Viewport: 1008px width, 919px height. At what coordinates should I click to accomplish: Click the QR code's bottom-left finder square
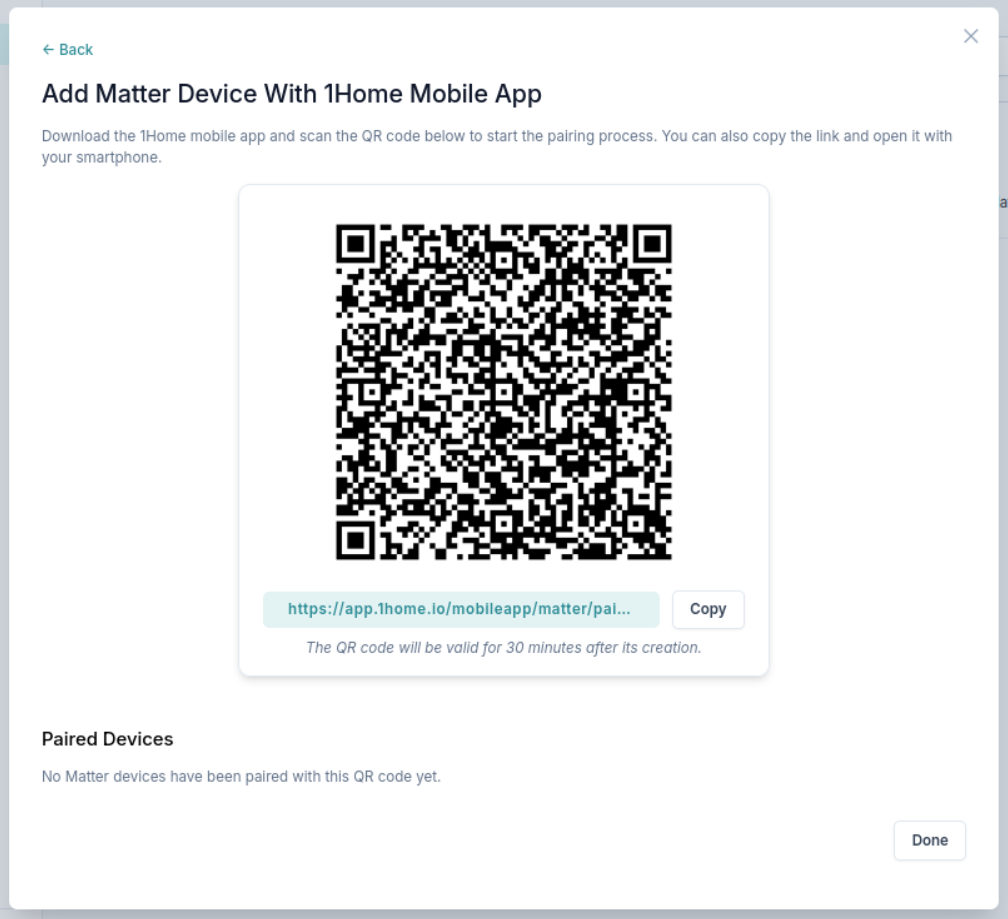click(x=355, y=540)
